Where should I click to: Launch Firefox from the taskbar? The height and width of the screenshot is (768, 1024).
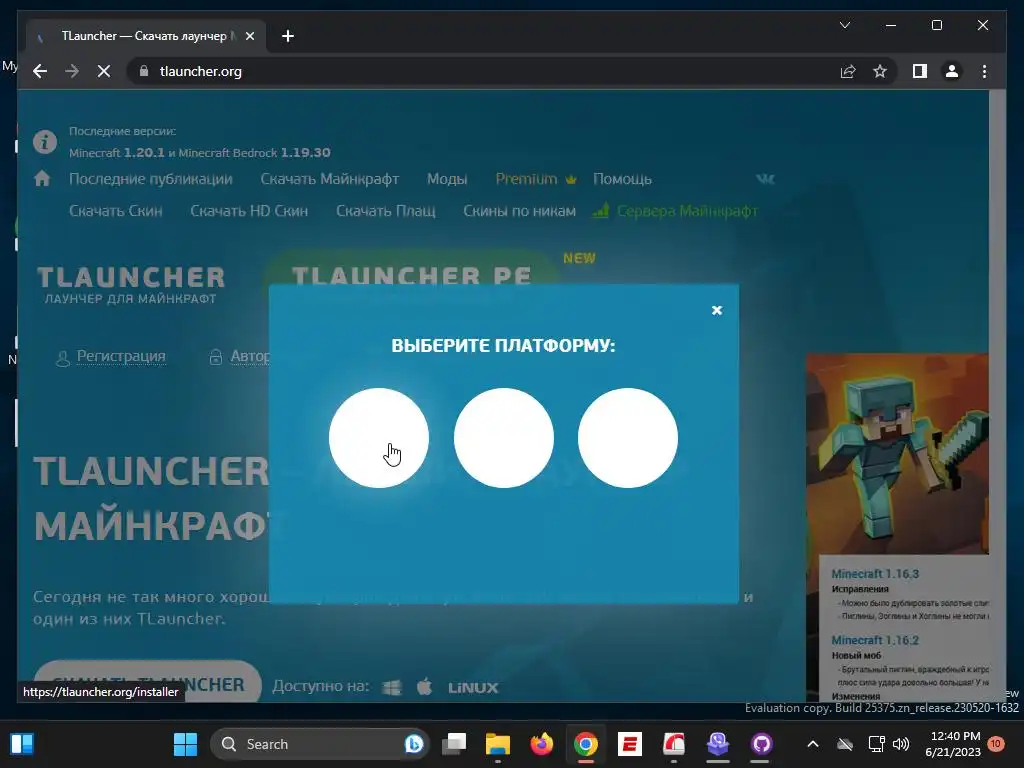541,744
